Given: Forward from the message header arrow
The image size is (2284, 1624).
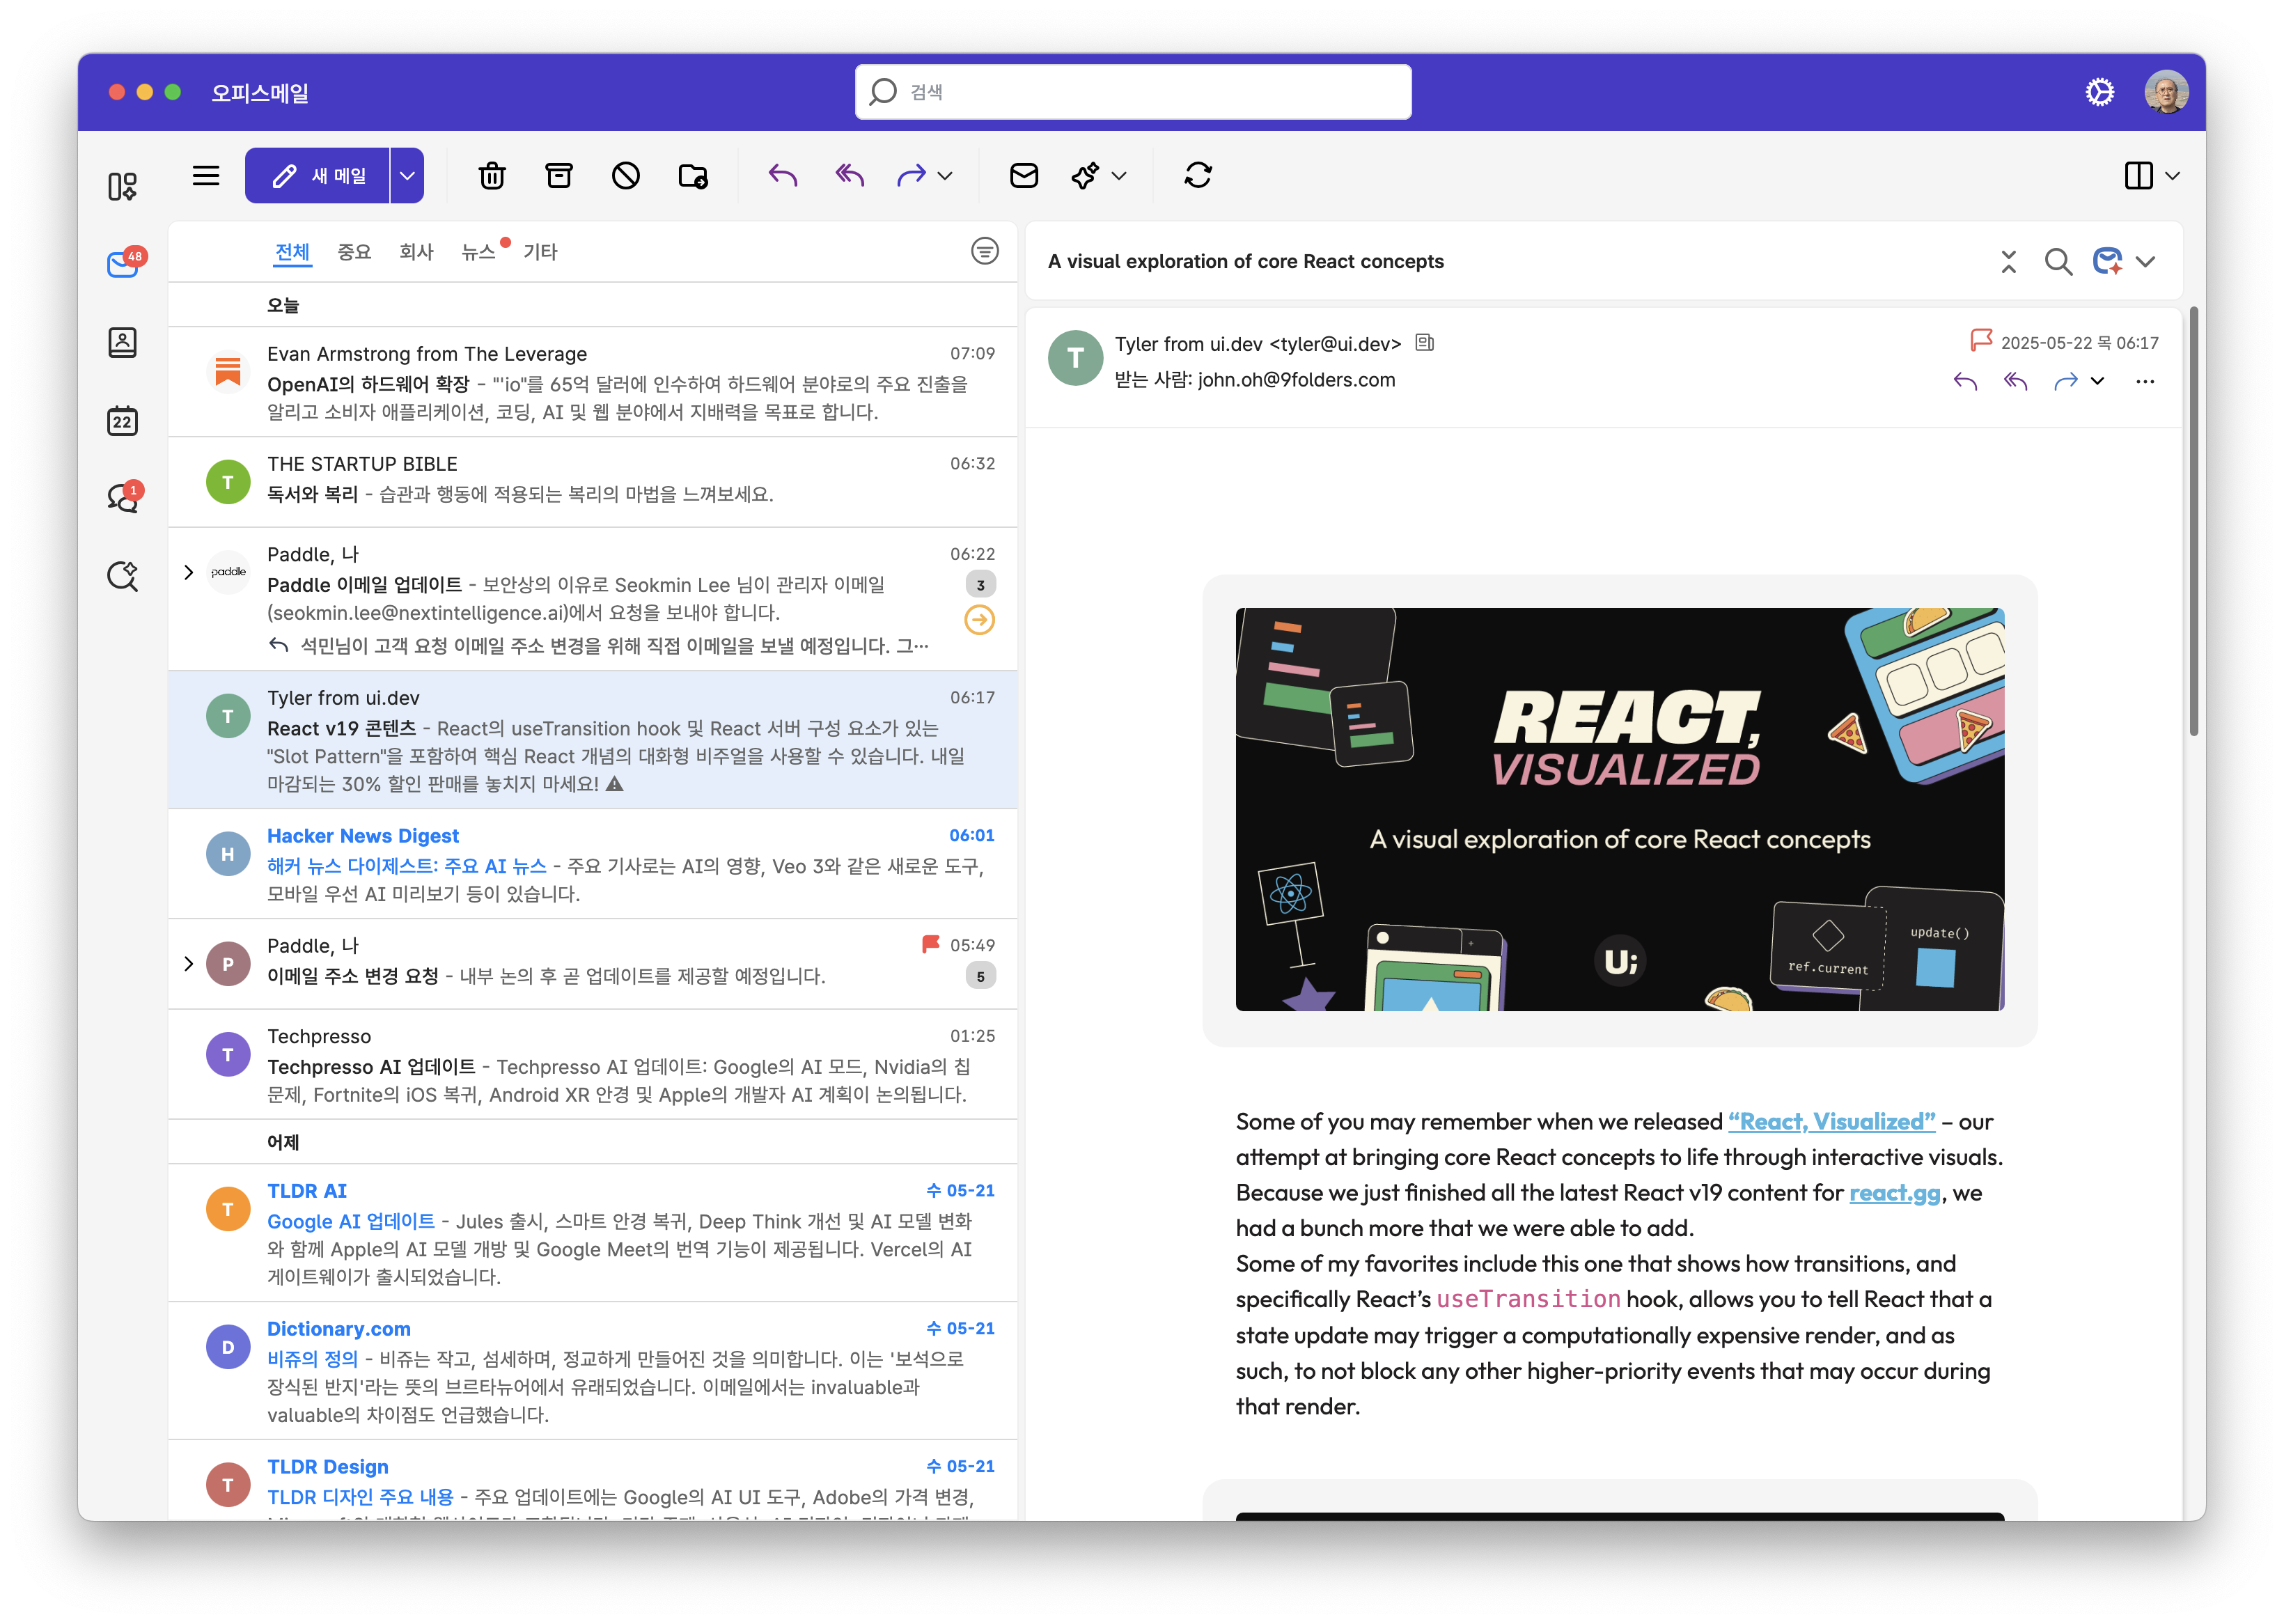Looking at the screenshot, I should coord(2065,381).
